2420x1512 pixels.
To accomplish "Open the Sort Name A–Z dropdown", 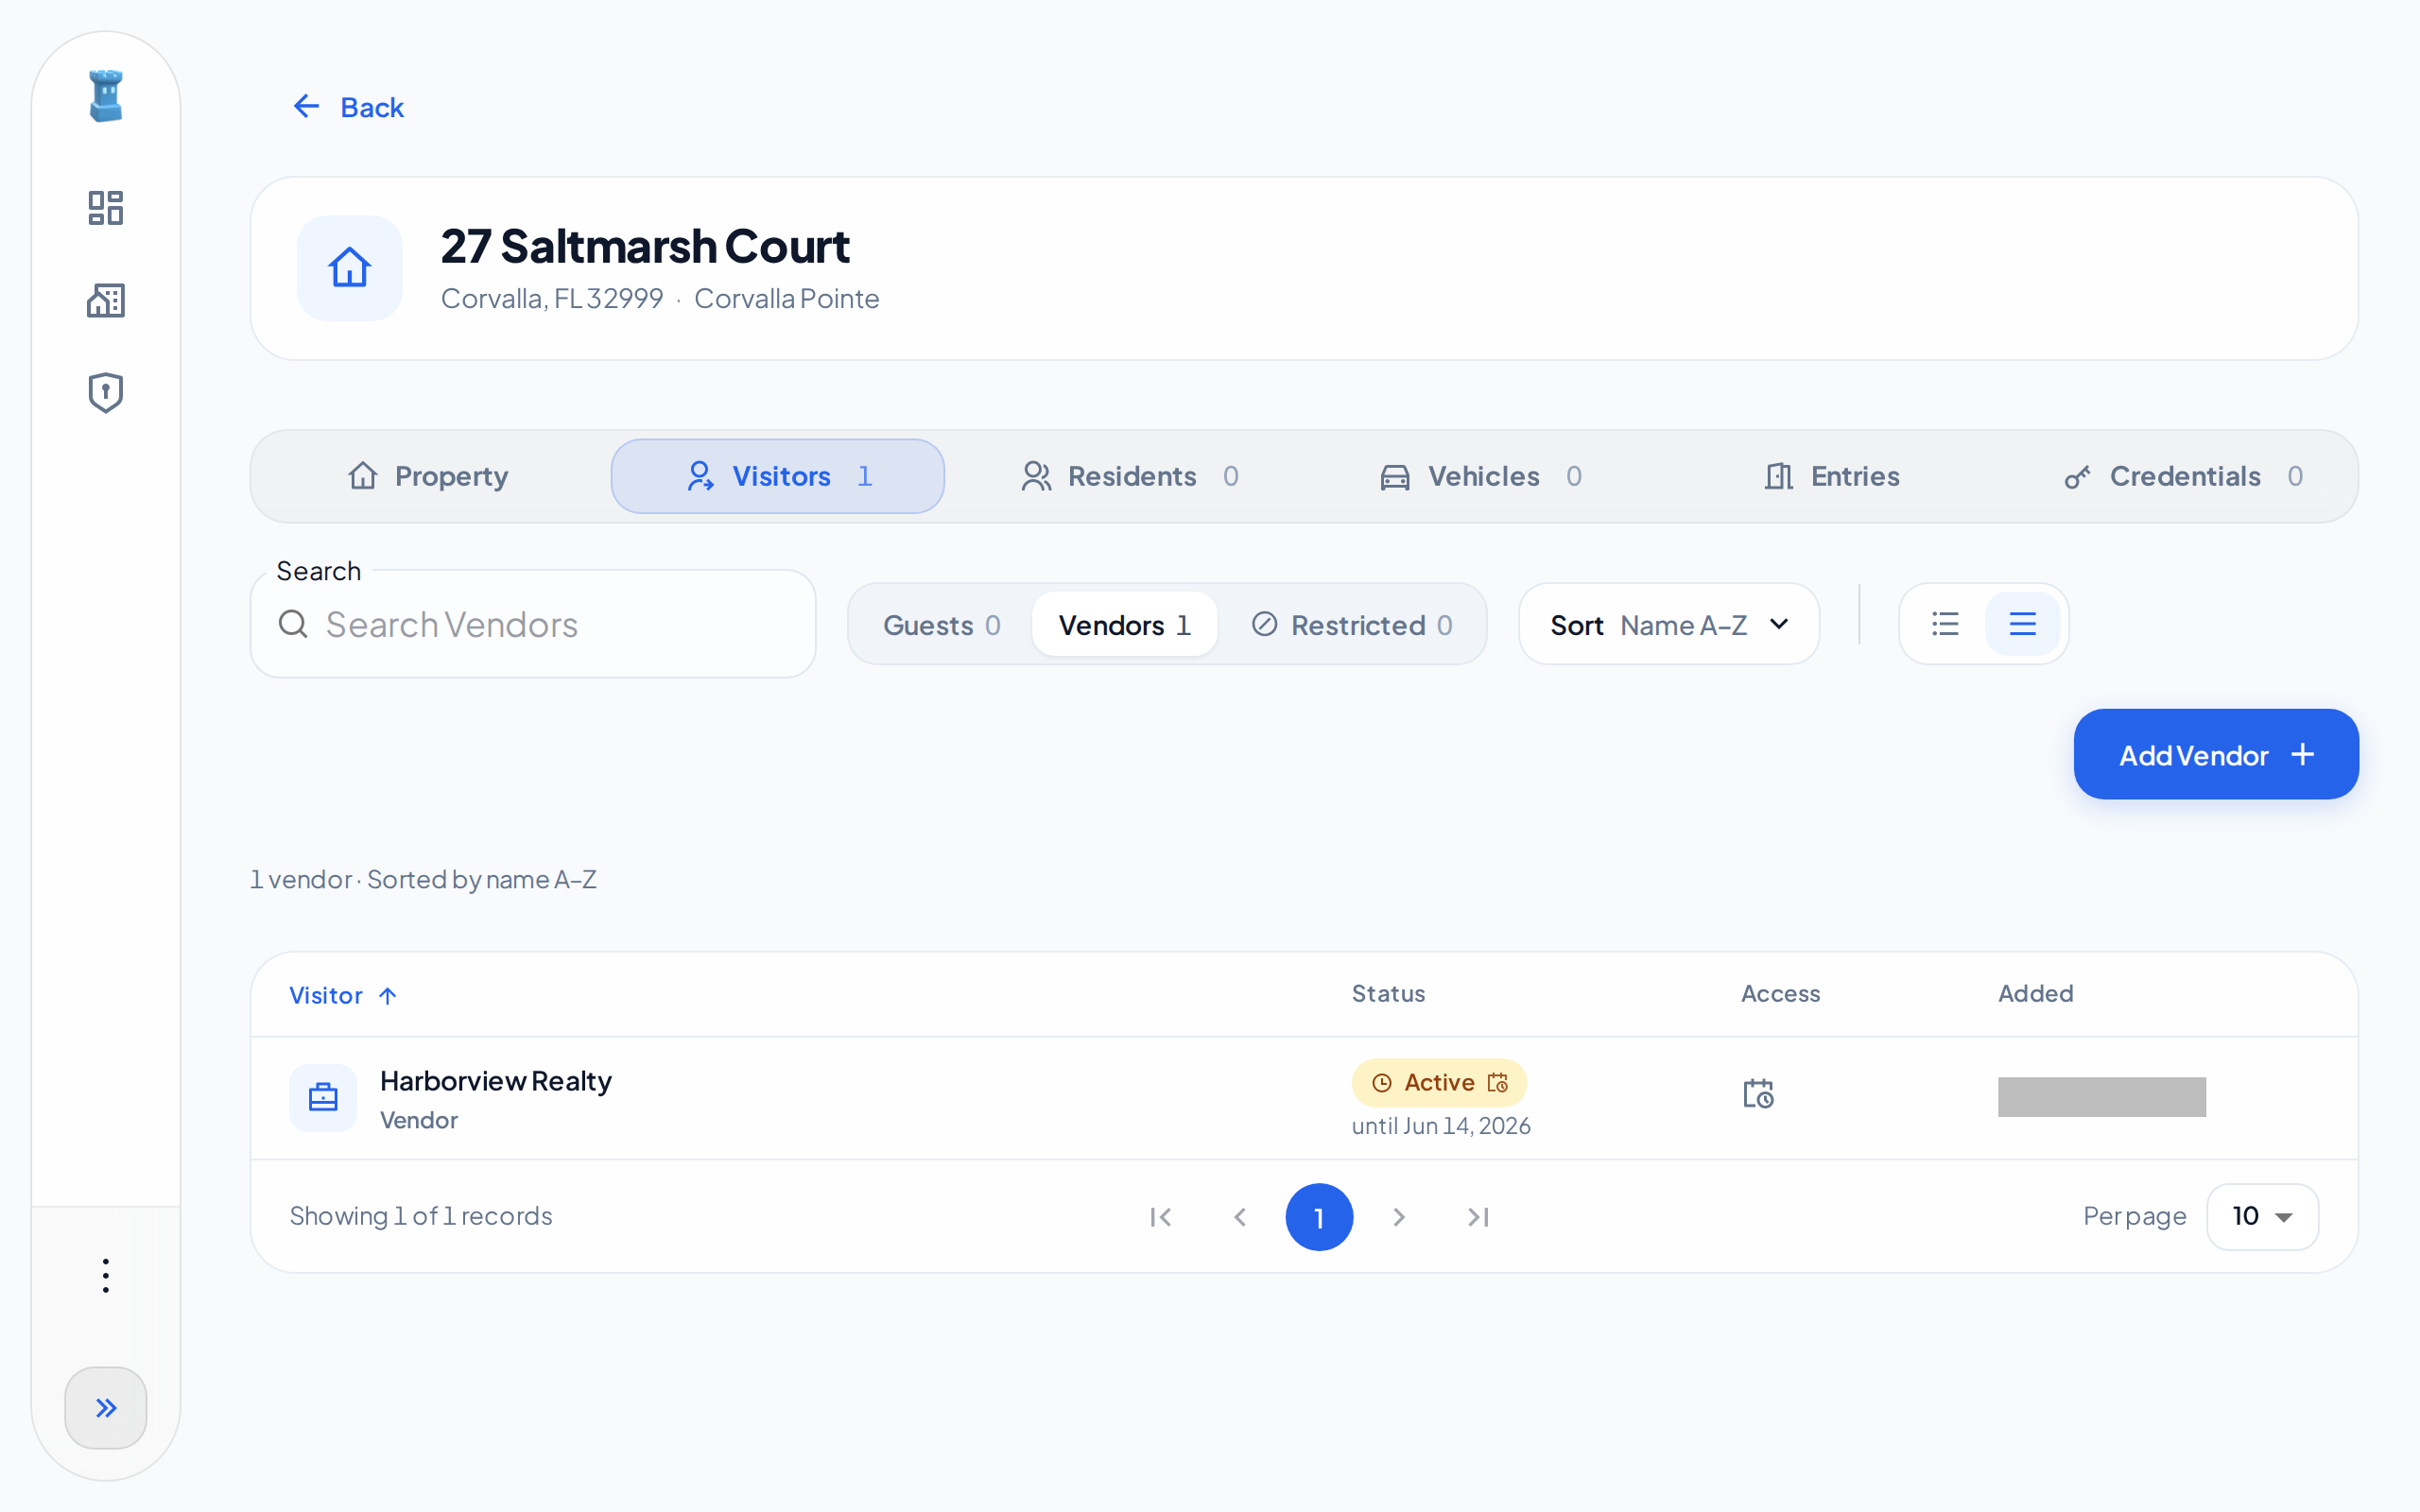I will tap(1668, 625).
